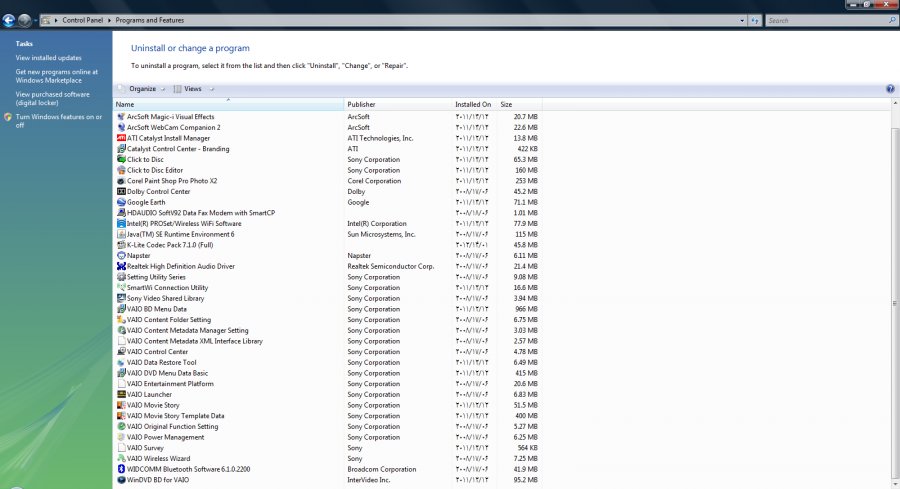Sort list by the Size column header

click(519, 104)
